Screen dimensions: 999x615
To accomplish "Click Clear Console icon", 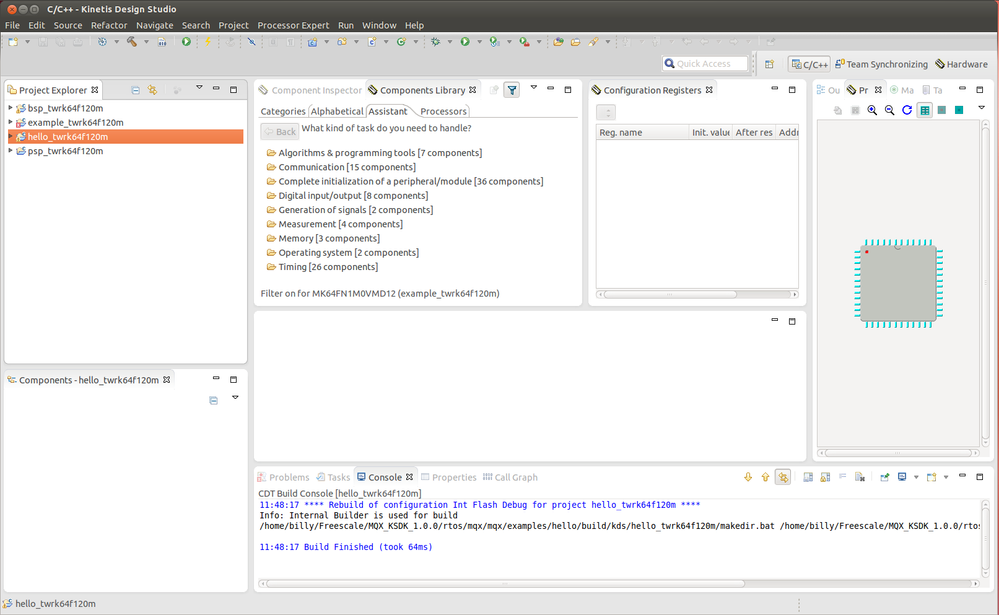I will (859, 477).
